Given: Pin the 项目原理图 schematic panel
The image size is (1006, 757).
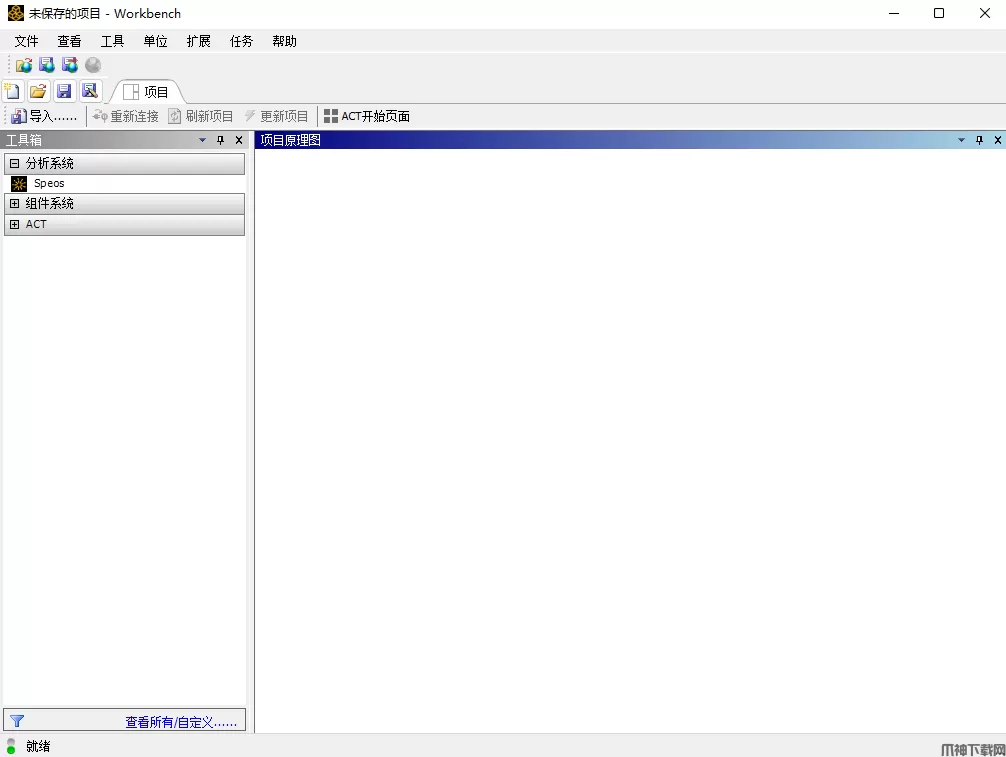Looking at the screenshot, I should click(979, 141).
